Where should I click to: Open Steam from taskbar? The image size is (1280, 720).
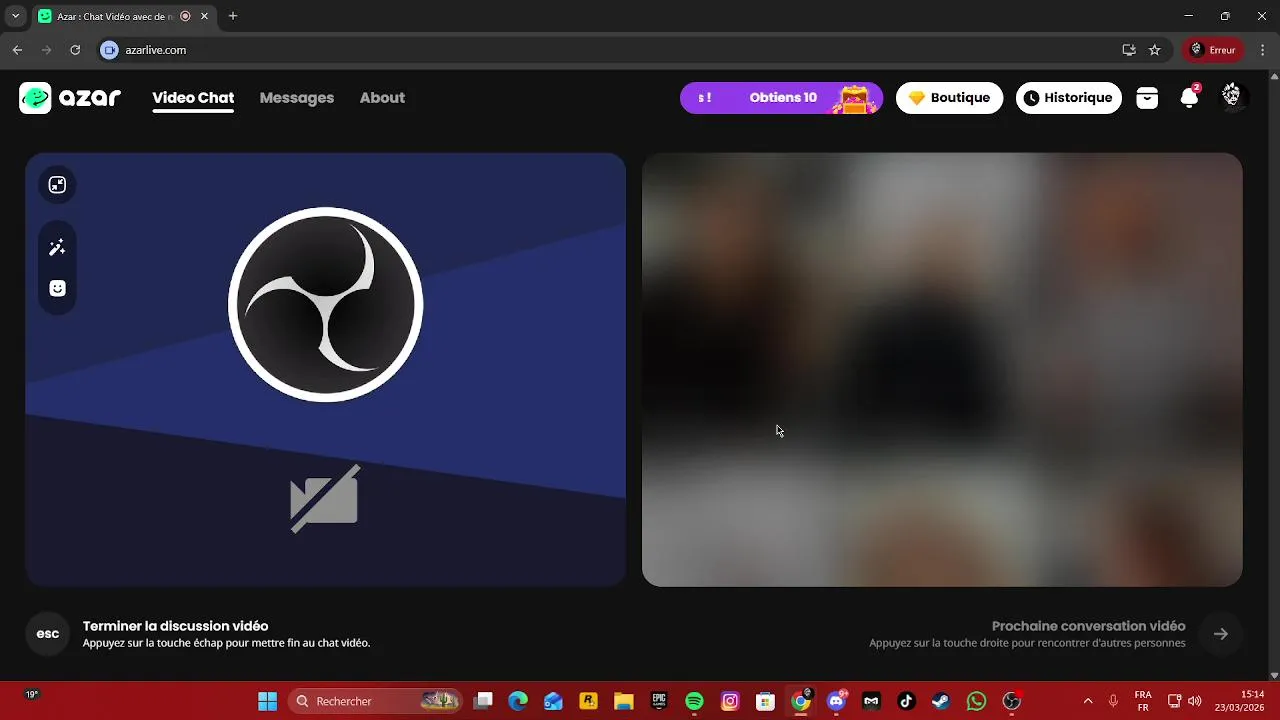coord(941,701)
